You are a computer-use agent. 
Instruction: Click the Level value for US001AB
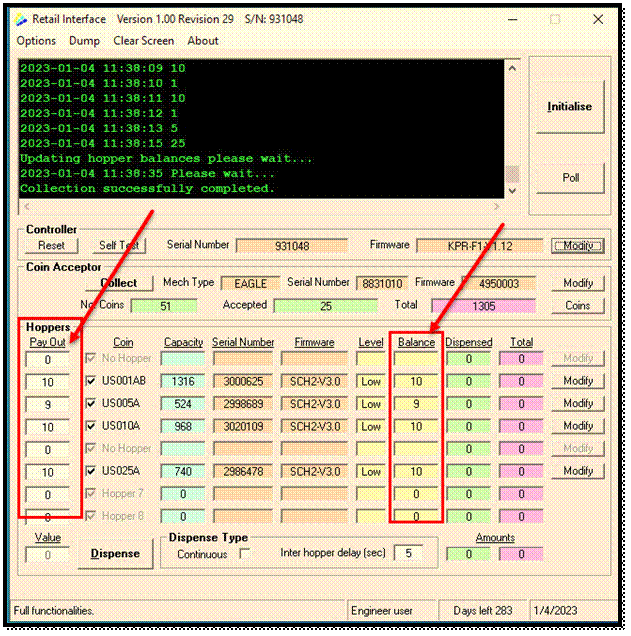click(371, 382)
